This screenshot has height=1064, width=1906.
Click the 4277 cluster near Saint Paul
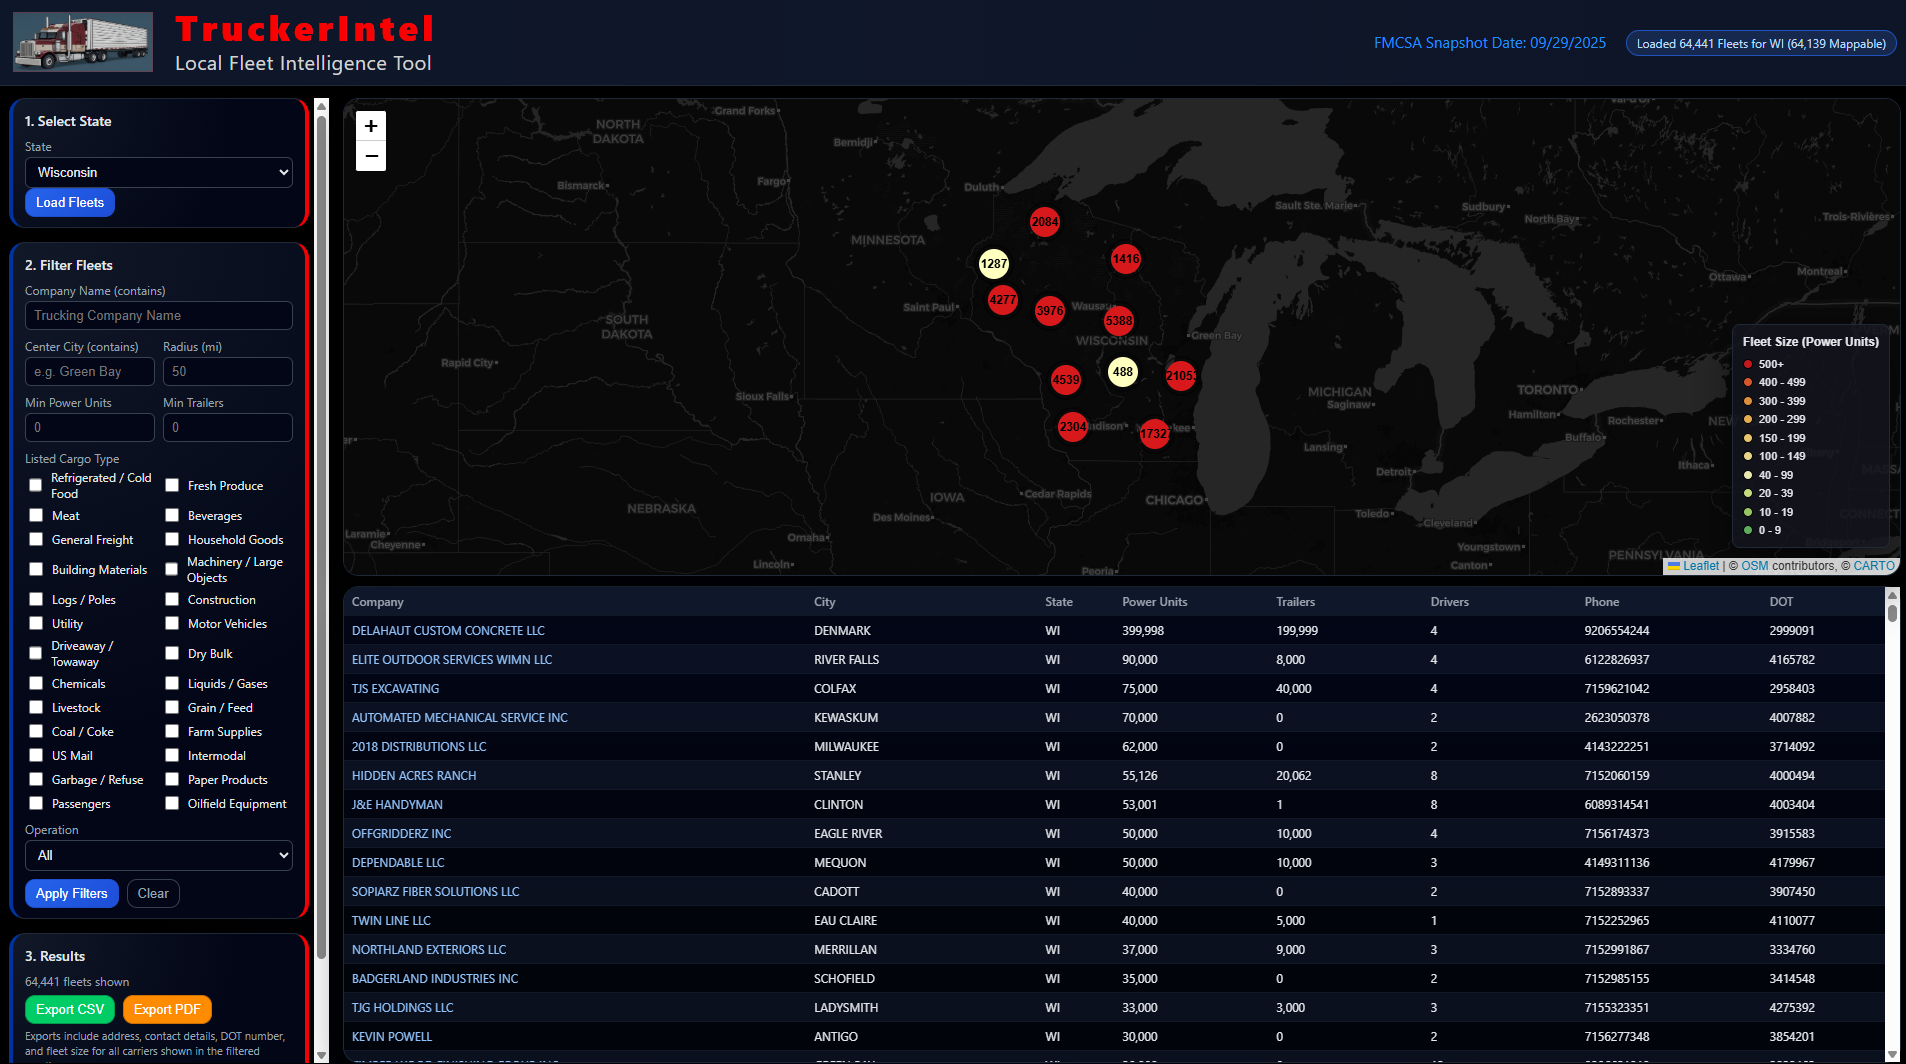click(x=1002, y=299)
